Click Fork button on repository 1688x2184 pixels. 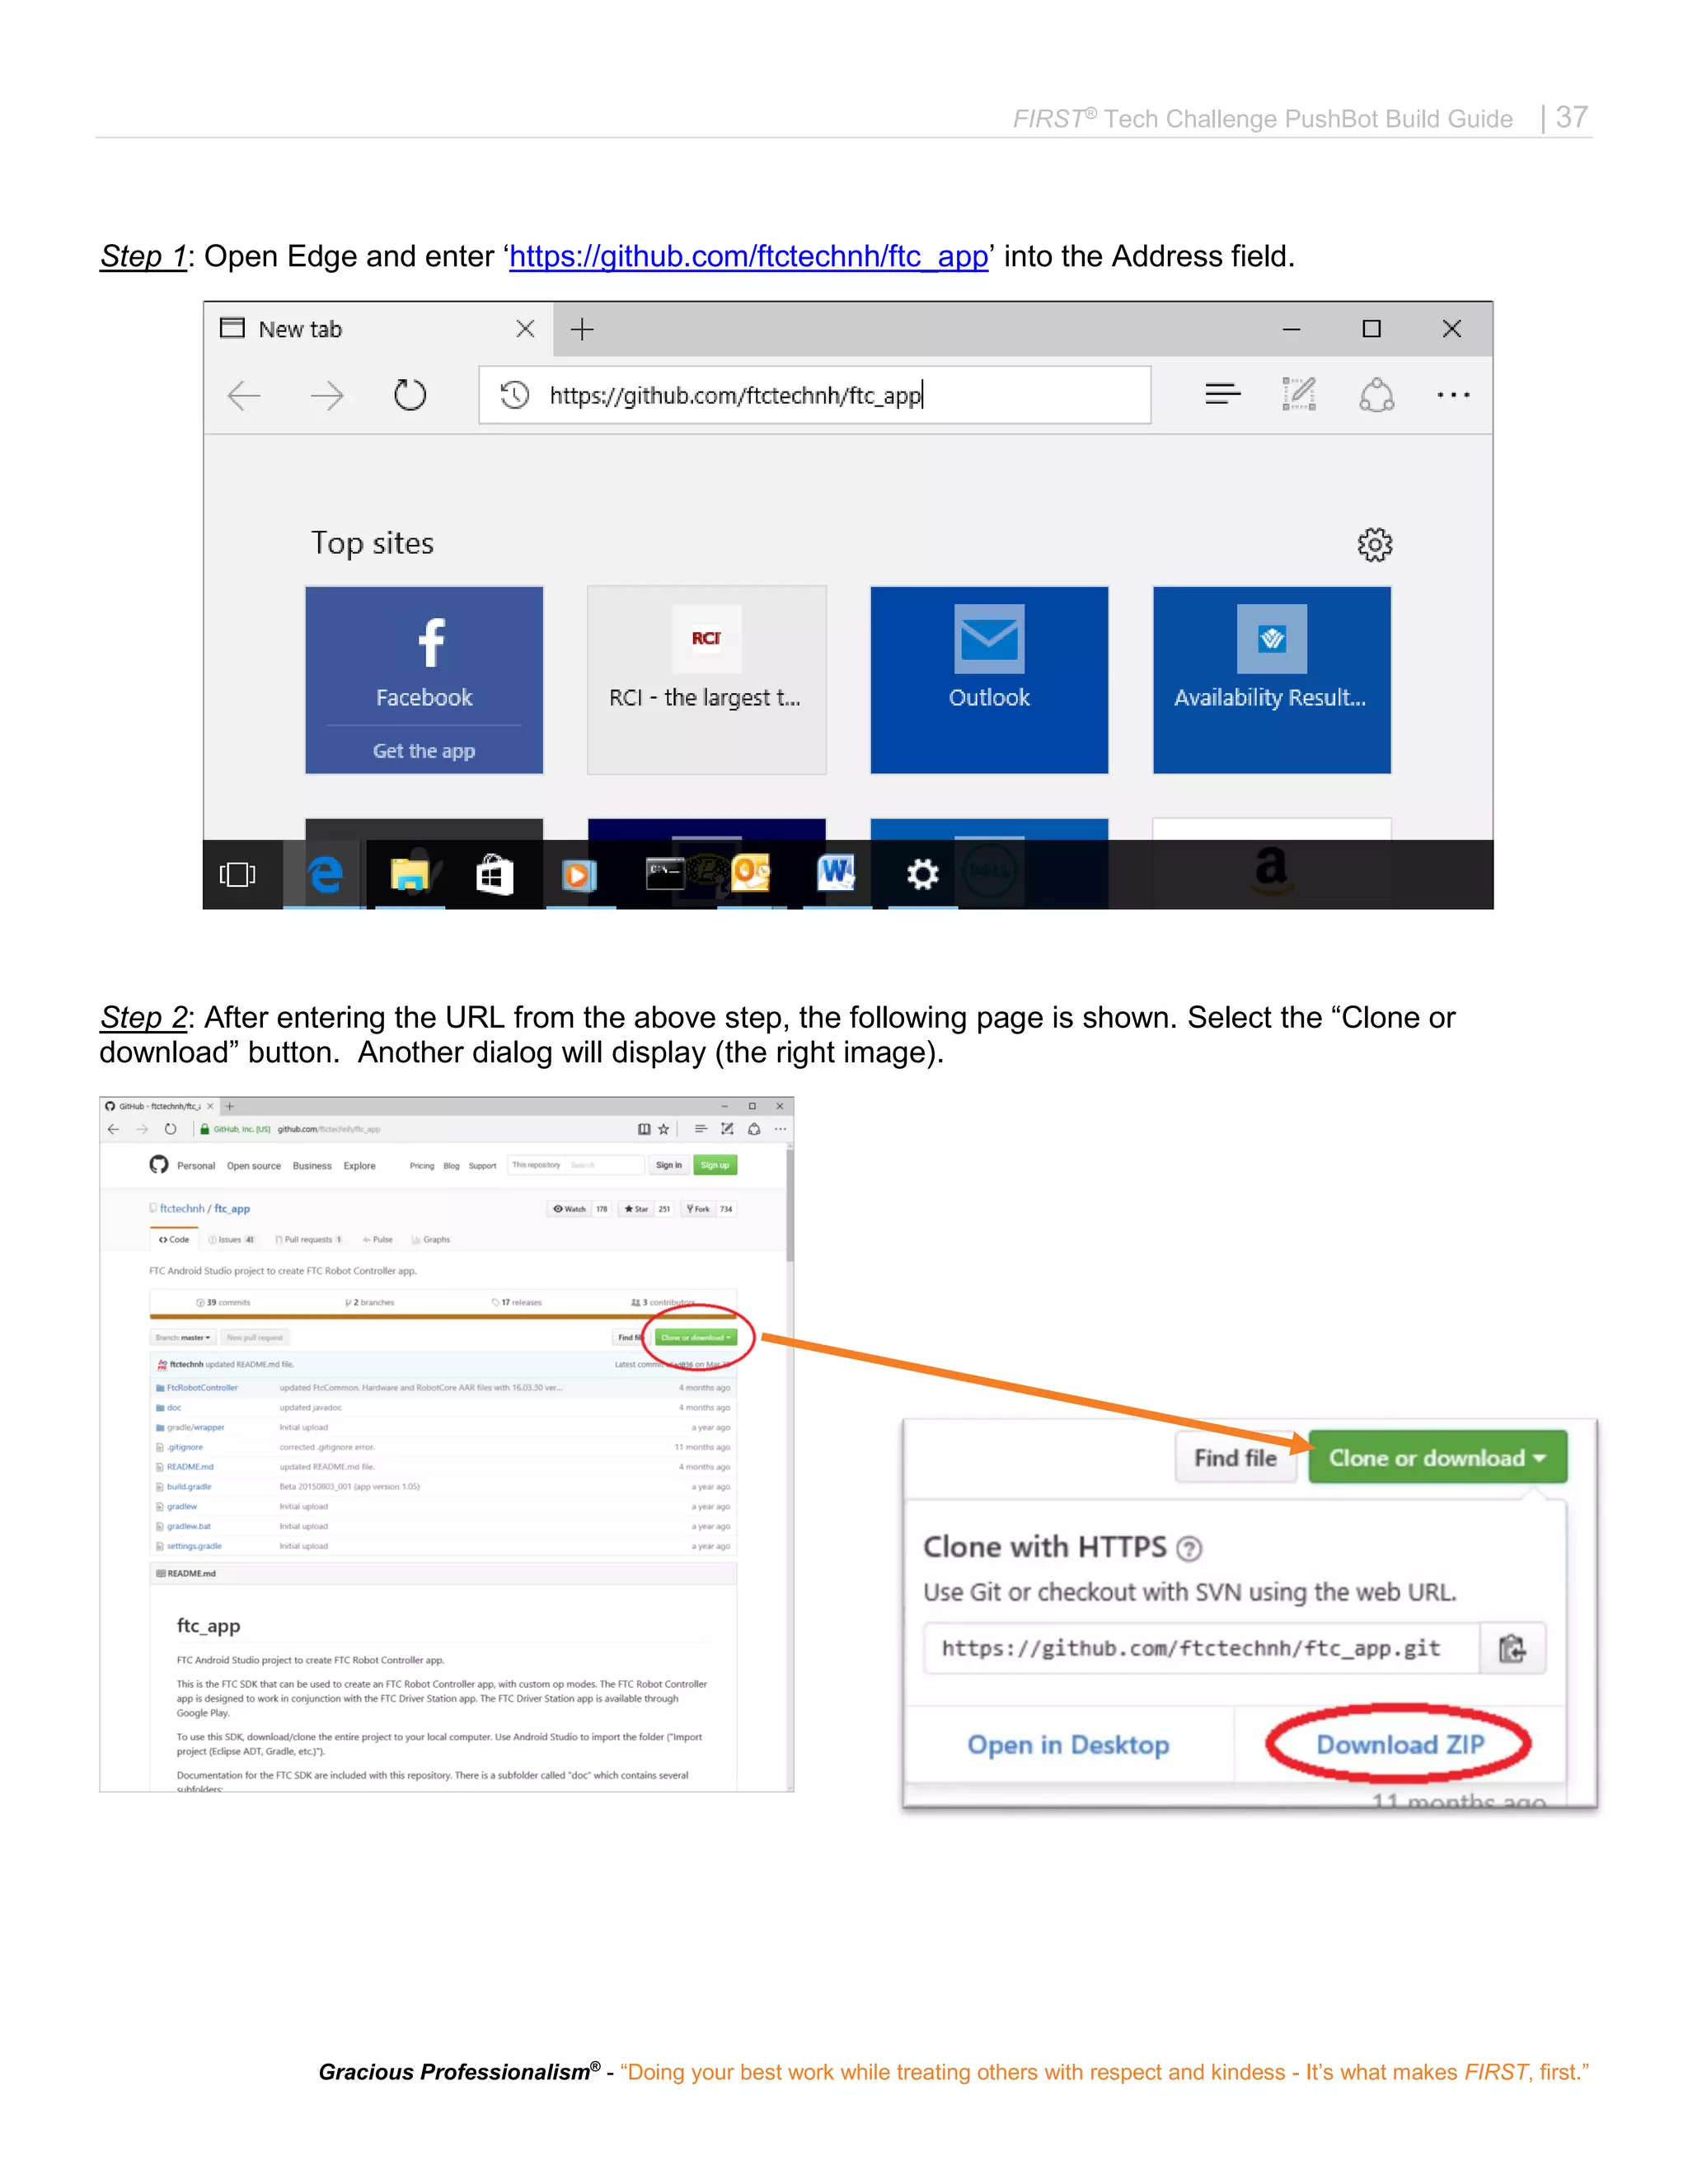[698, 1209]
